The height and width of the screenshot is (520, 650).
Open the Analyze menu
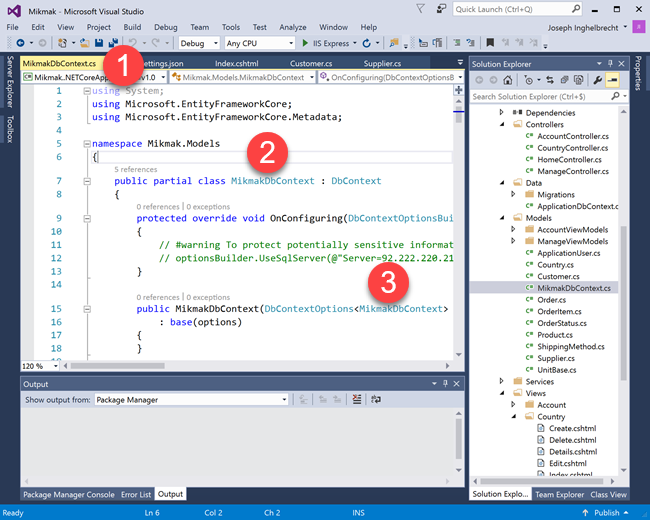[293, 27]
